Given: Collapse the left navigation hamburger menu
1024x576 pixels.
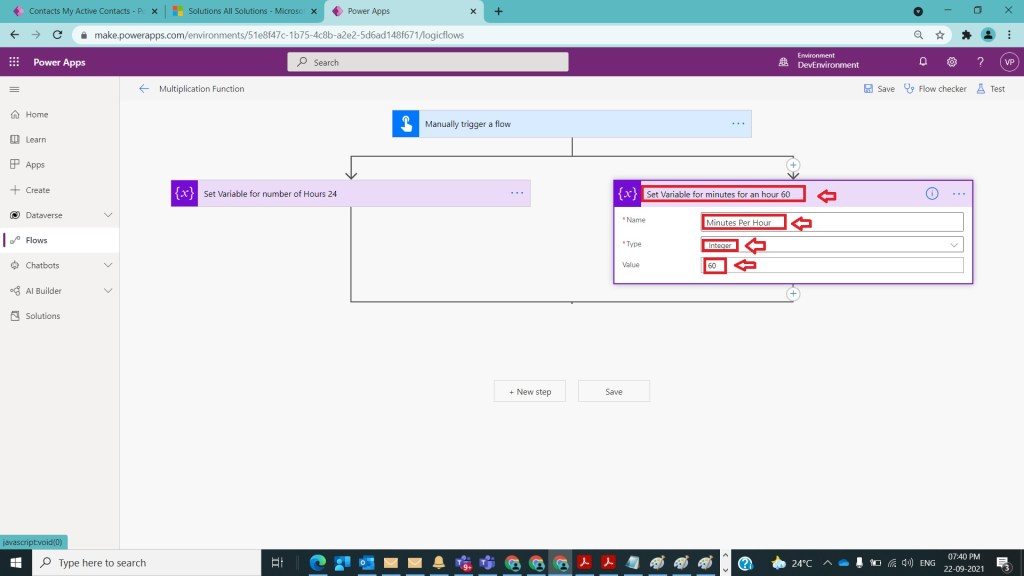Looking at the screenshot, I should point(14,89).
